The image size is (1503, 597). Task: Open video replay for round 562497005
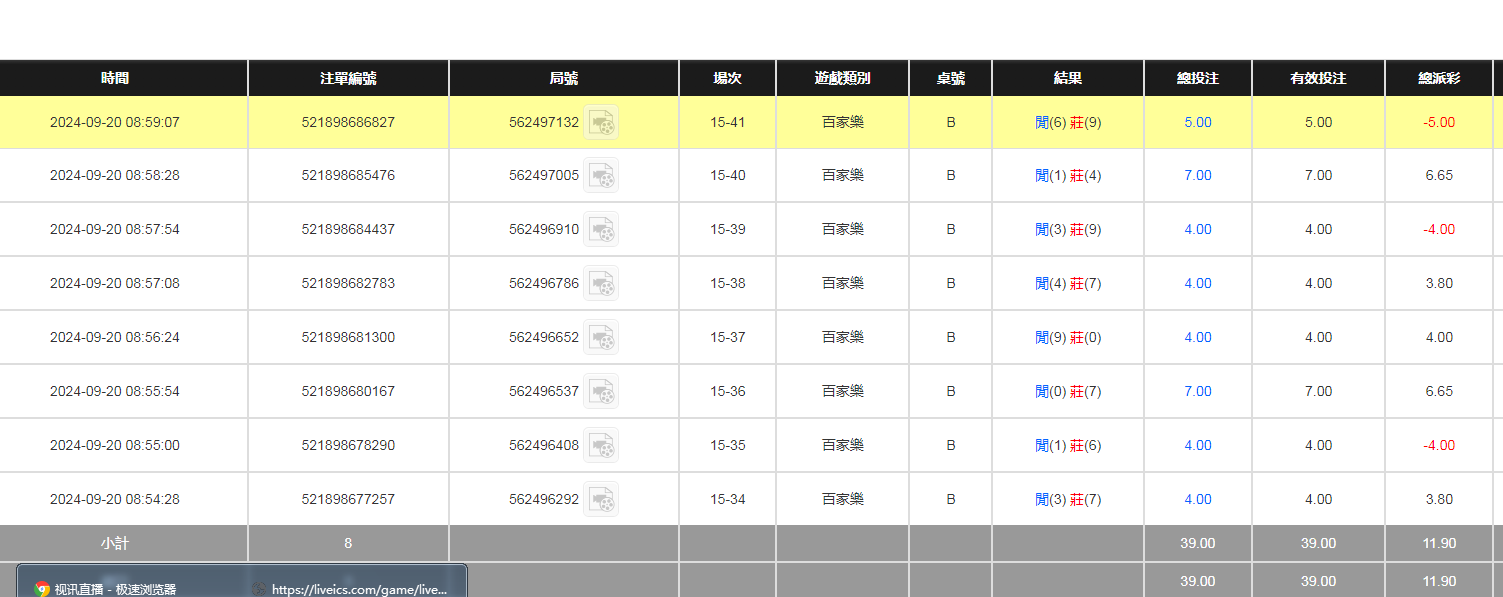[x=601, y=176]
